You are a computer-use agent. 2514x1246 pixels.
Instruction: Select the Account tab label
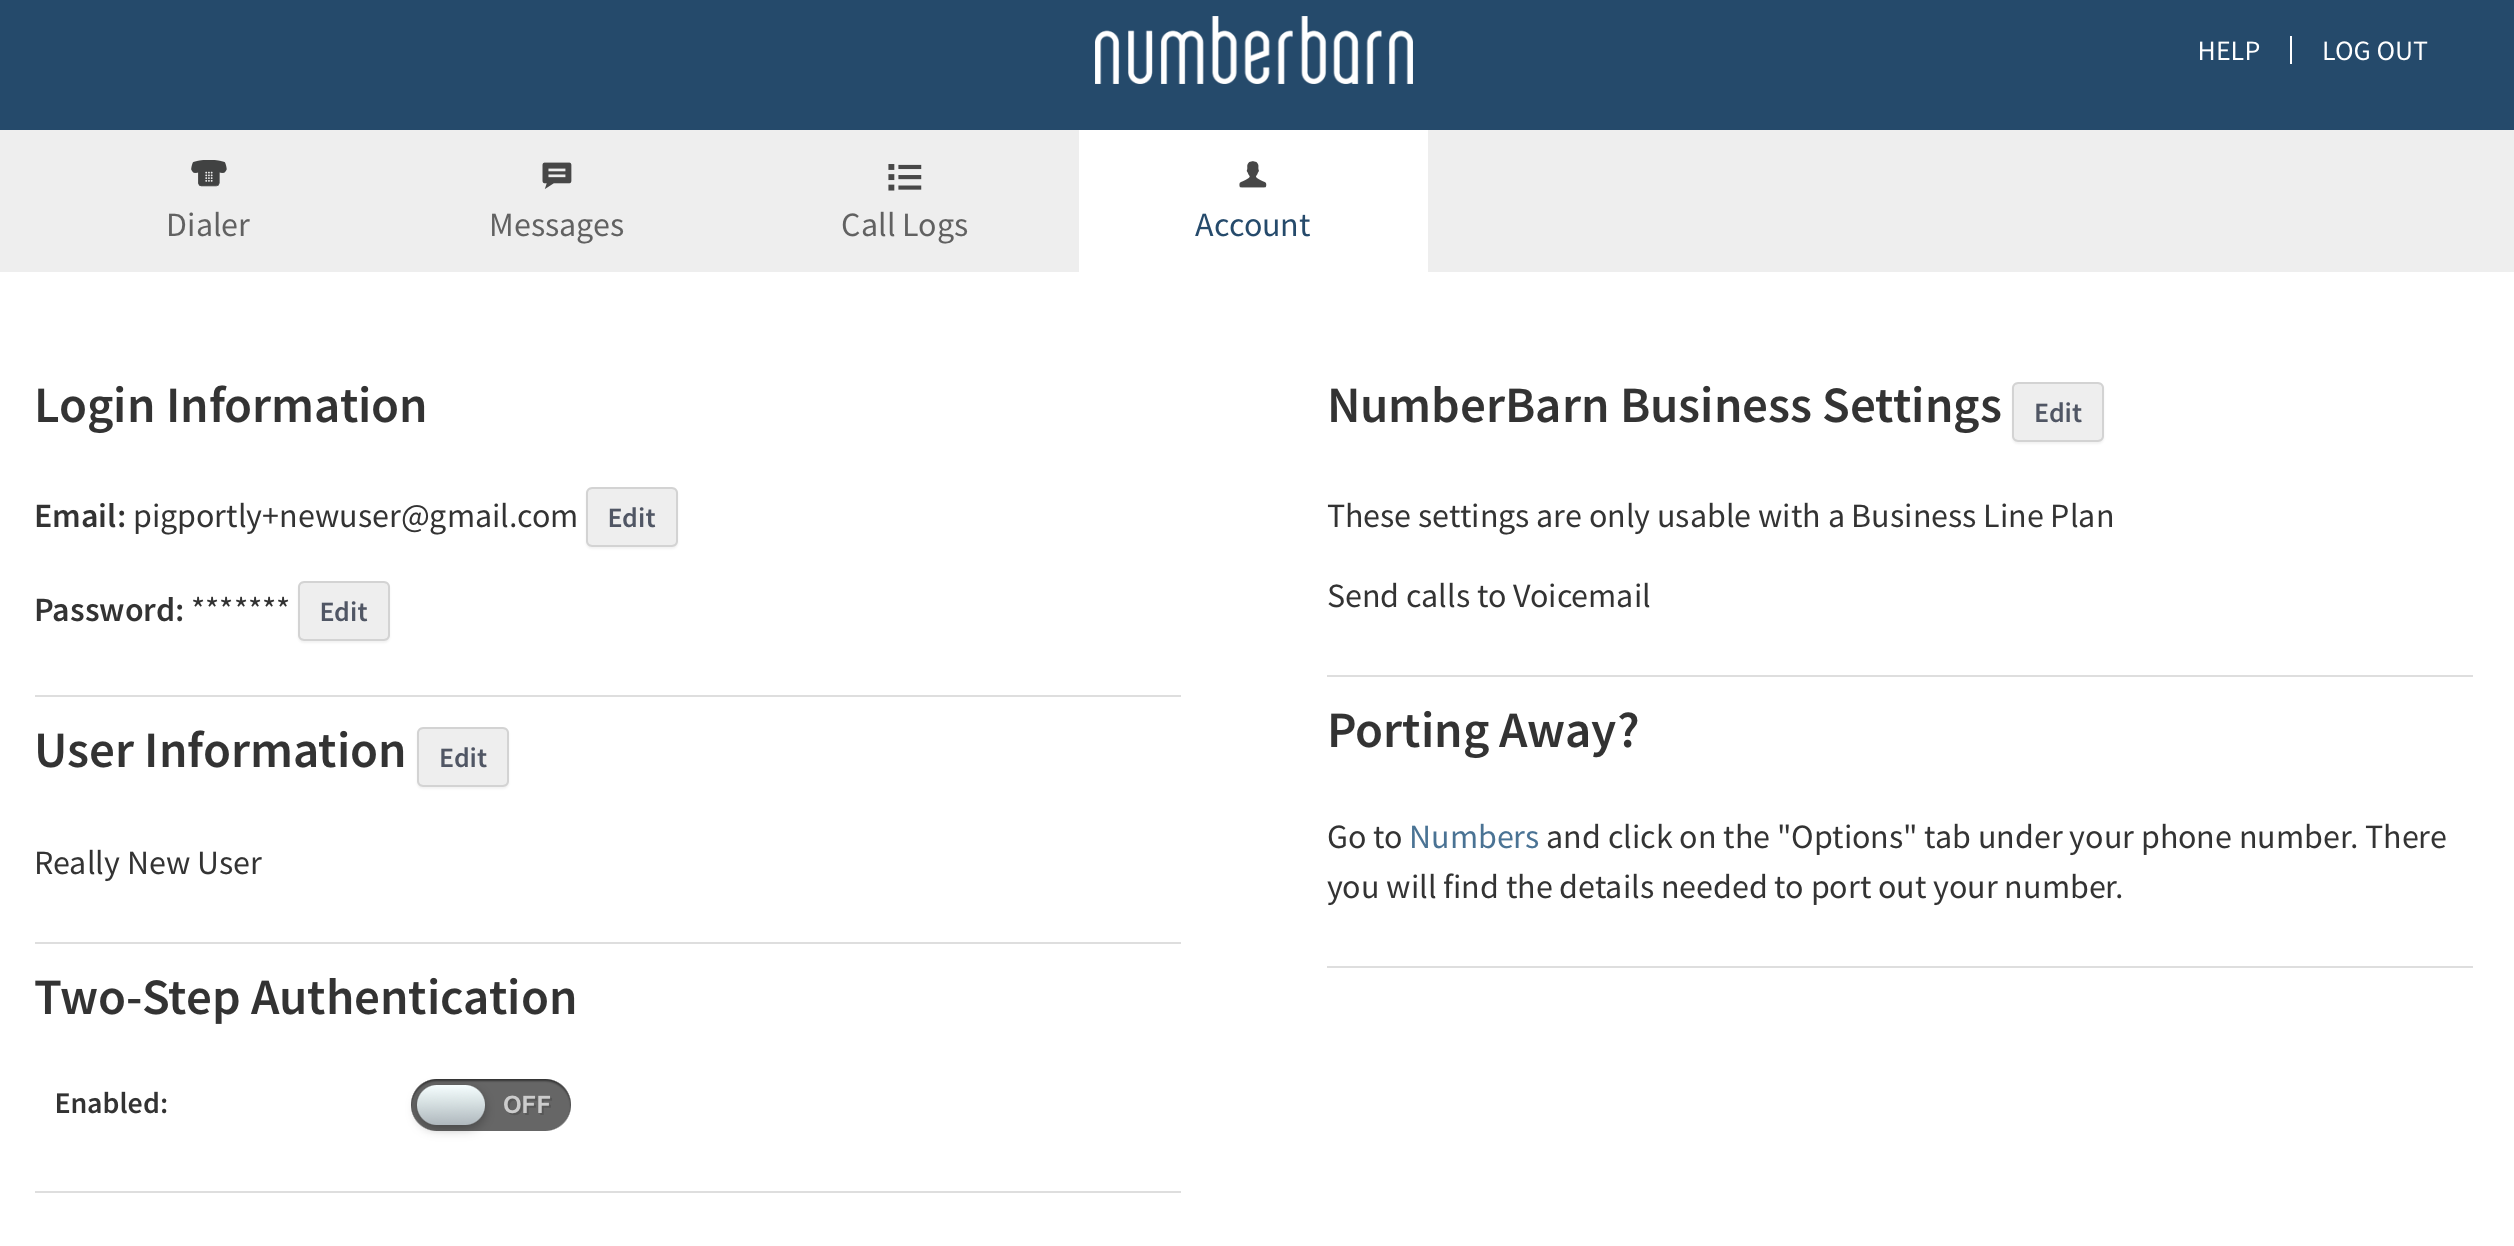point(1252,225)
